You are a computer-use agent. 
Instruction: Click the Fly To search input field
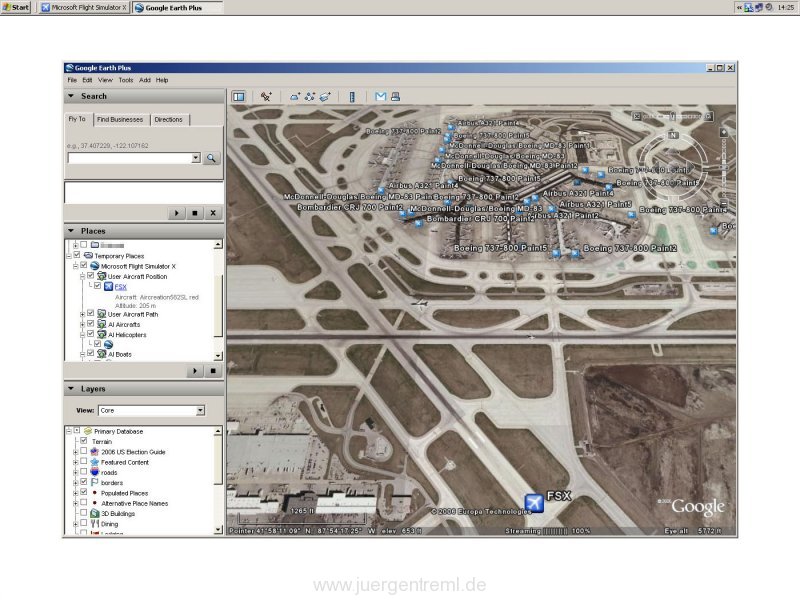pyautogui.click(x=130, y=158)
